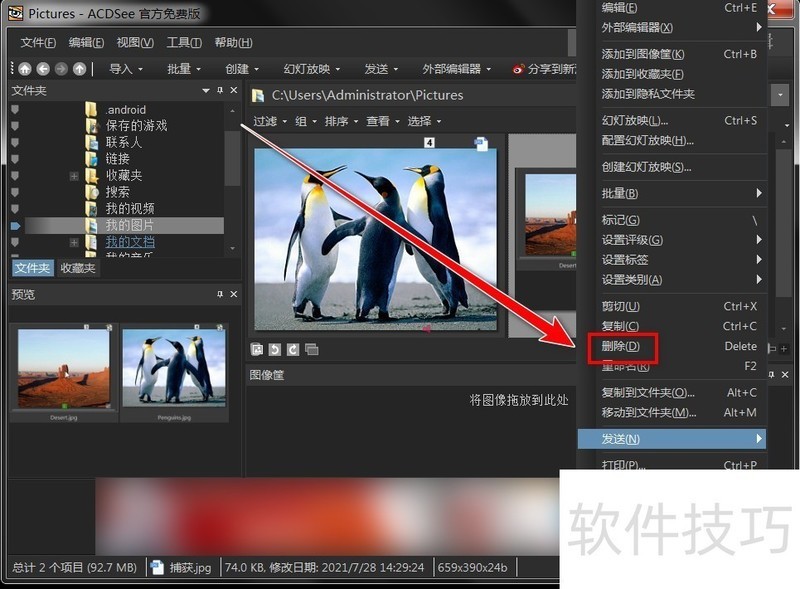
Task: Select the rotate right icon below the image
Action: 293,350
